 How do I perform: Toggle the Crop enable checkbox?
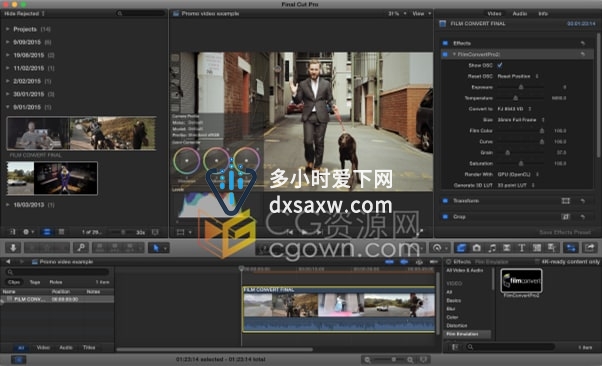point(445,217)
